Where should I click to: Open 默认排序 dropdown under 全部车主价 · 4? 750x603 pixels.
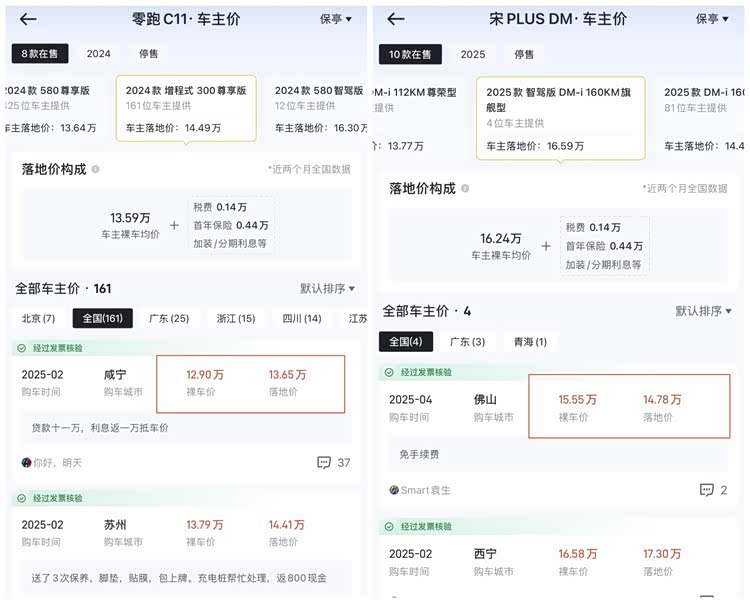tap(703, 311)
